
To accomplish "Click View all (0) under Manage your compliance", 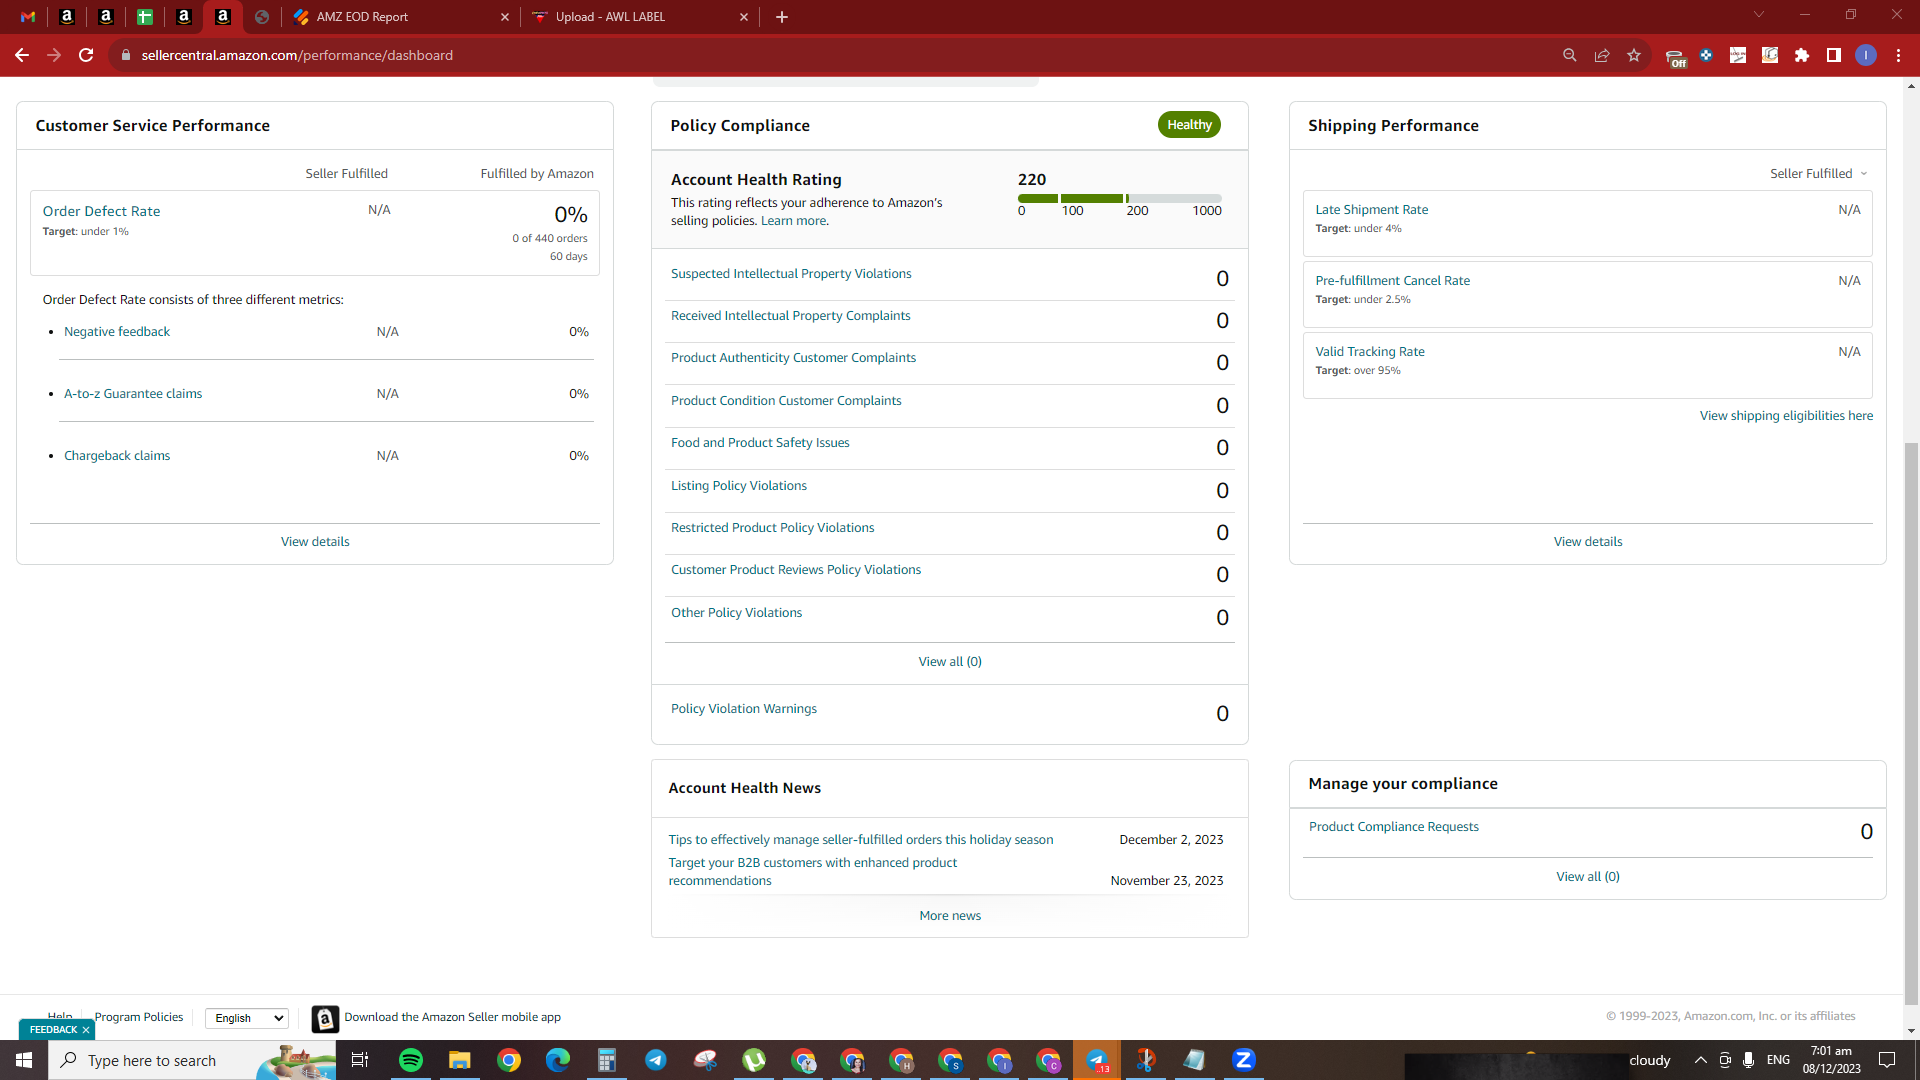I will coord(1588,877).
